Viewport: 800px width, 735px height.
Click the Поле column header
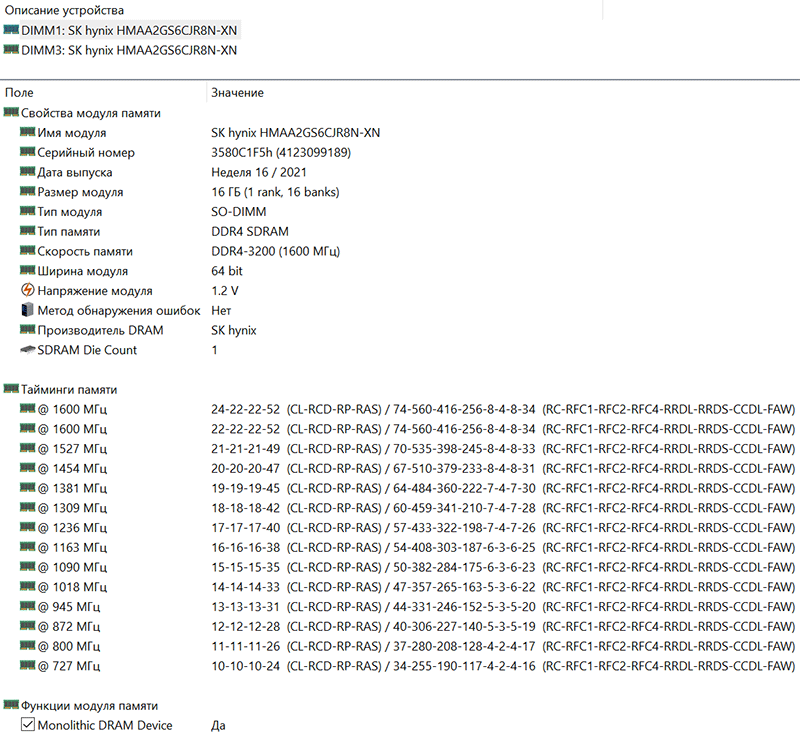pos(19,93)
